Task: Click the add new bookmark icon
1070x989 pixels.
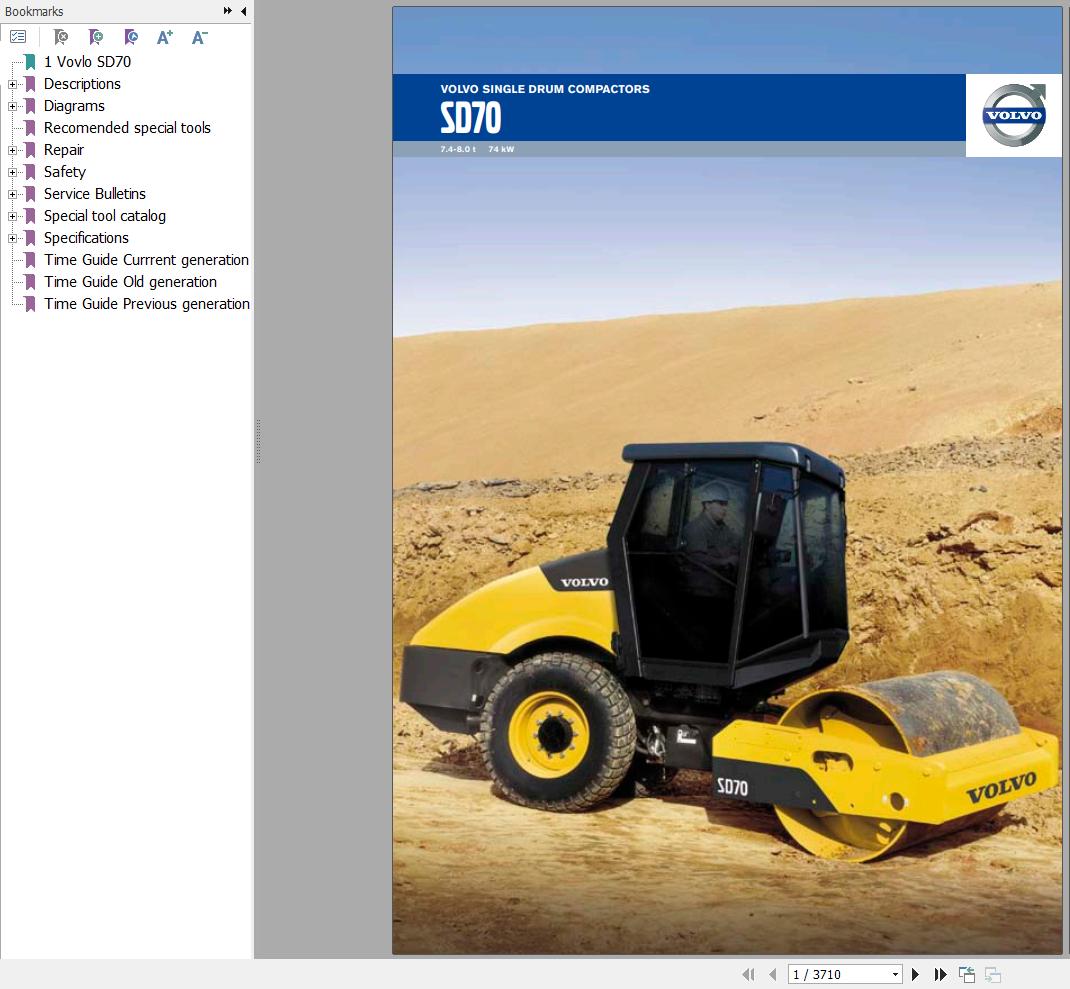Action: pos(96,37)
